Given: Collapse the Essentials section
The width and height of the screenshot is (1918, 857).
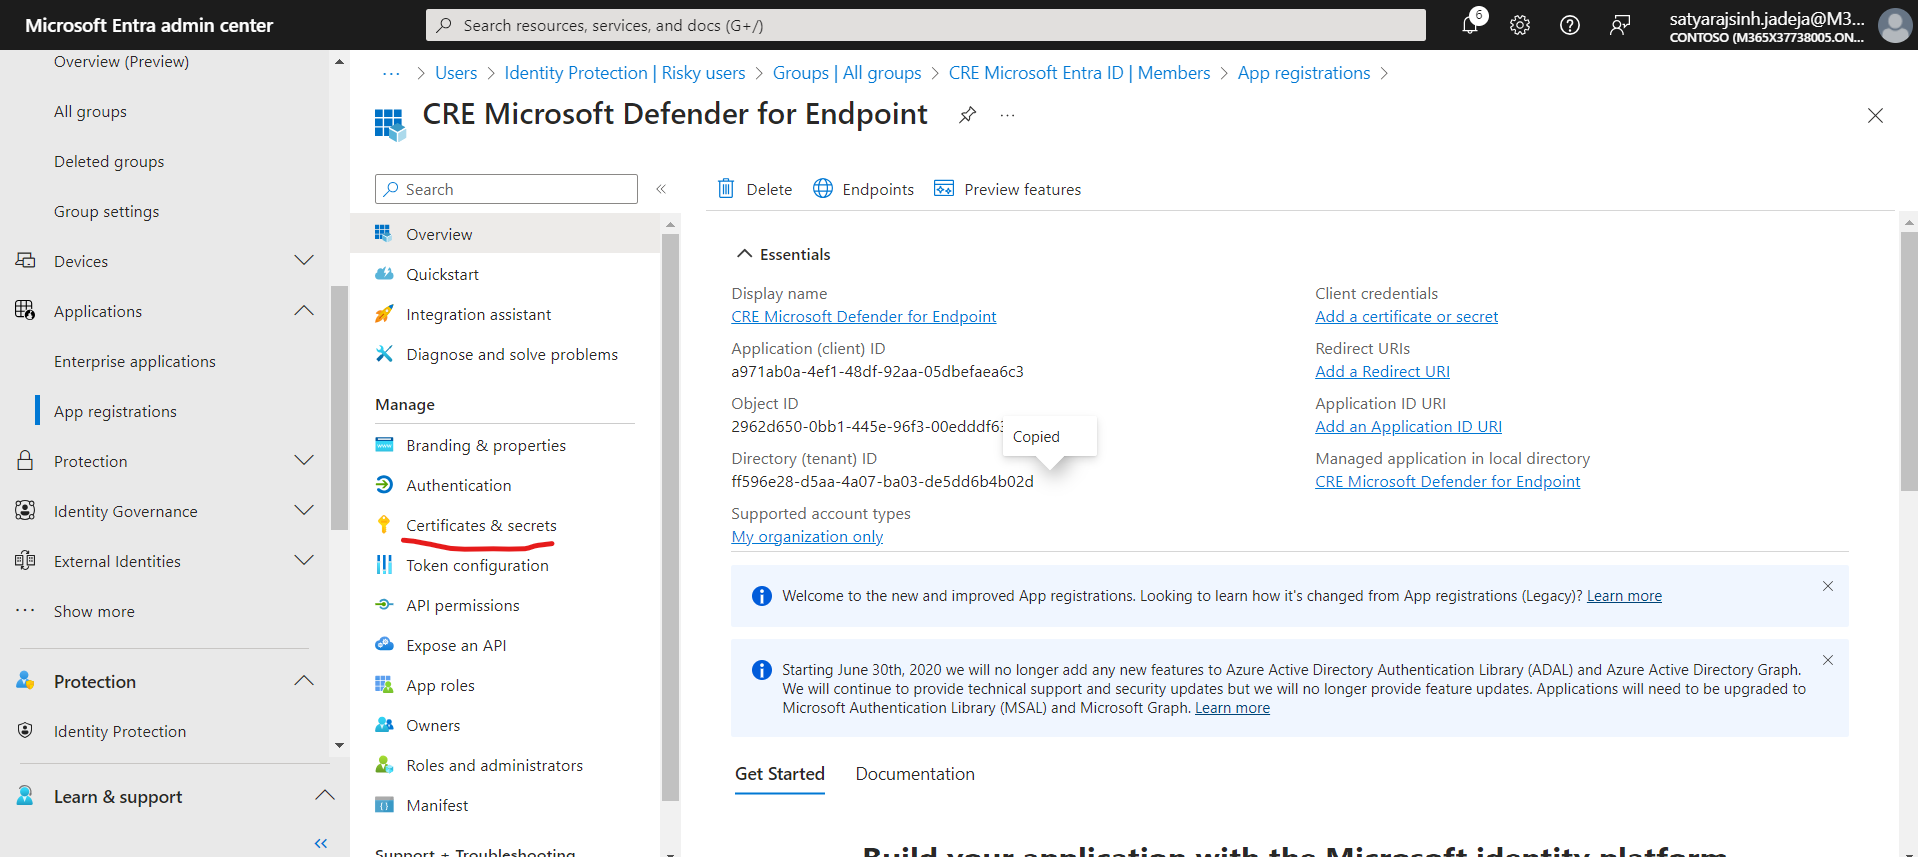Looking at the screenshot, I should (744, 254).
